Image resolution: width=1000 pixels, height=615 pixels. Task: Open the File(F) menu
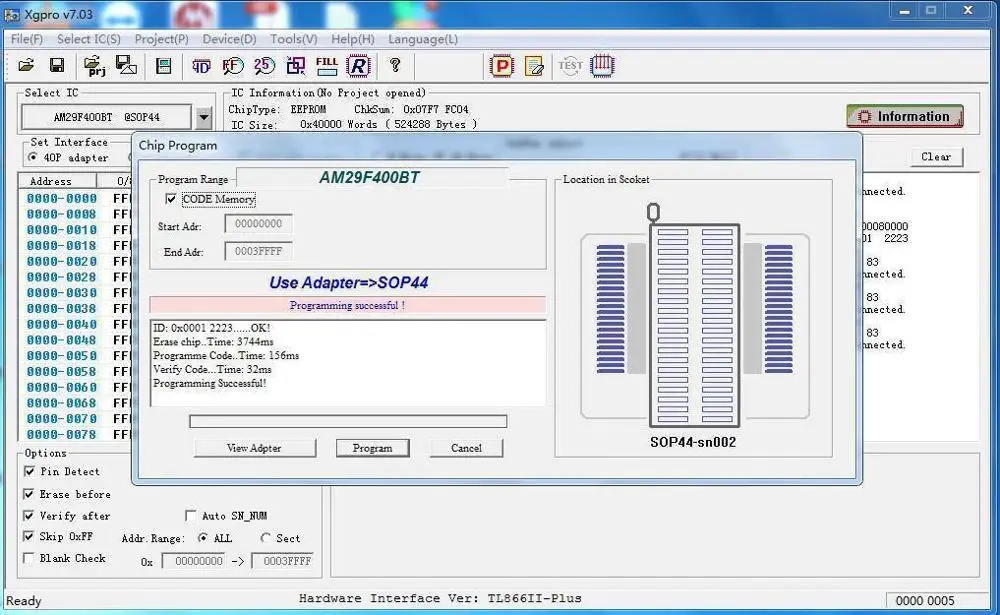pos(27,40)
